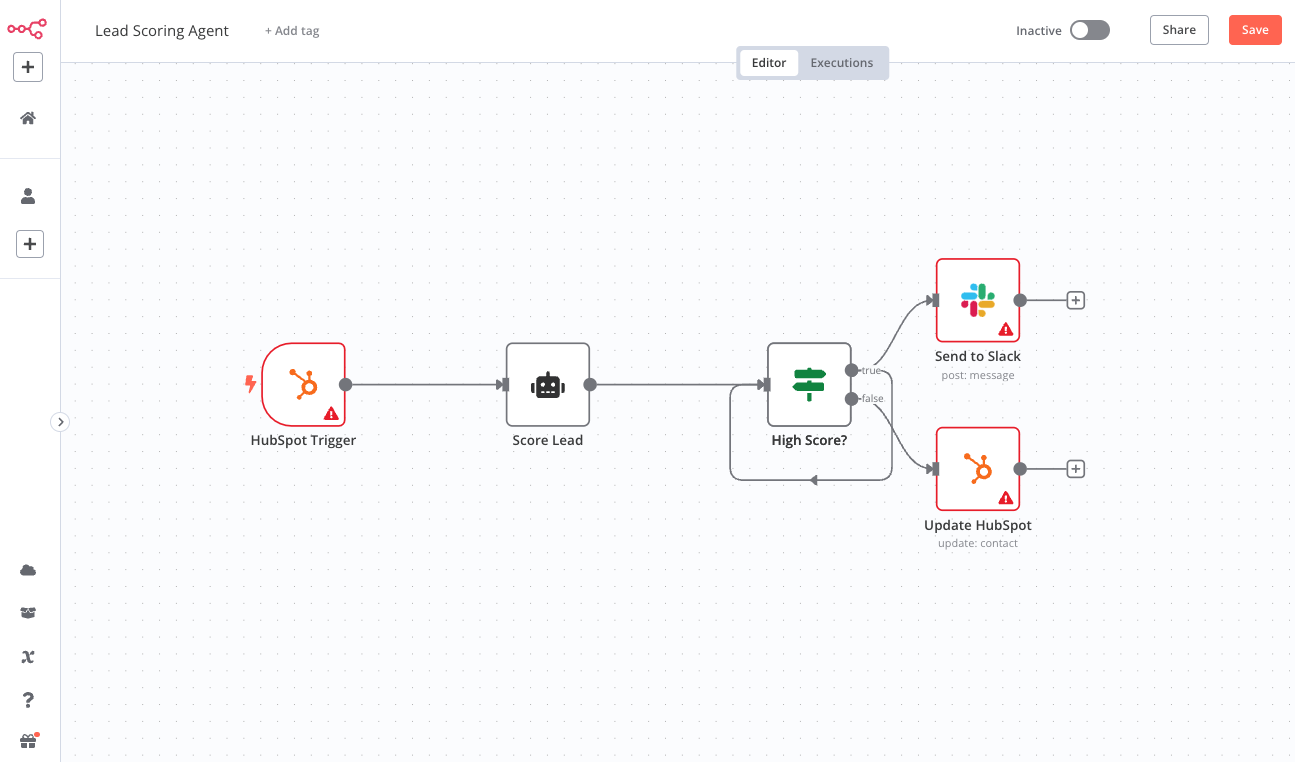This screenshot has height=762, width=1295.
Task: Click the High Score? label text
Action: pos(809,440)
